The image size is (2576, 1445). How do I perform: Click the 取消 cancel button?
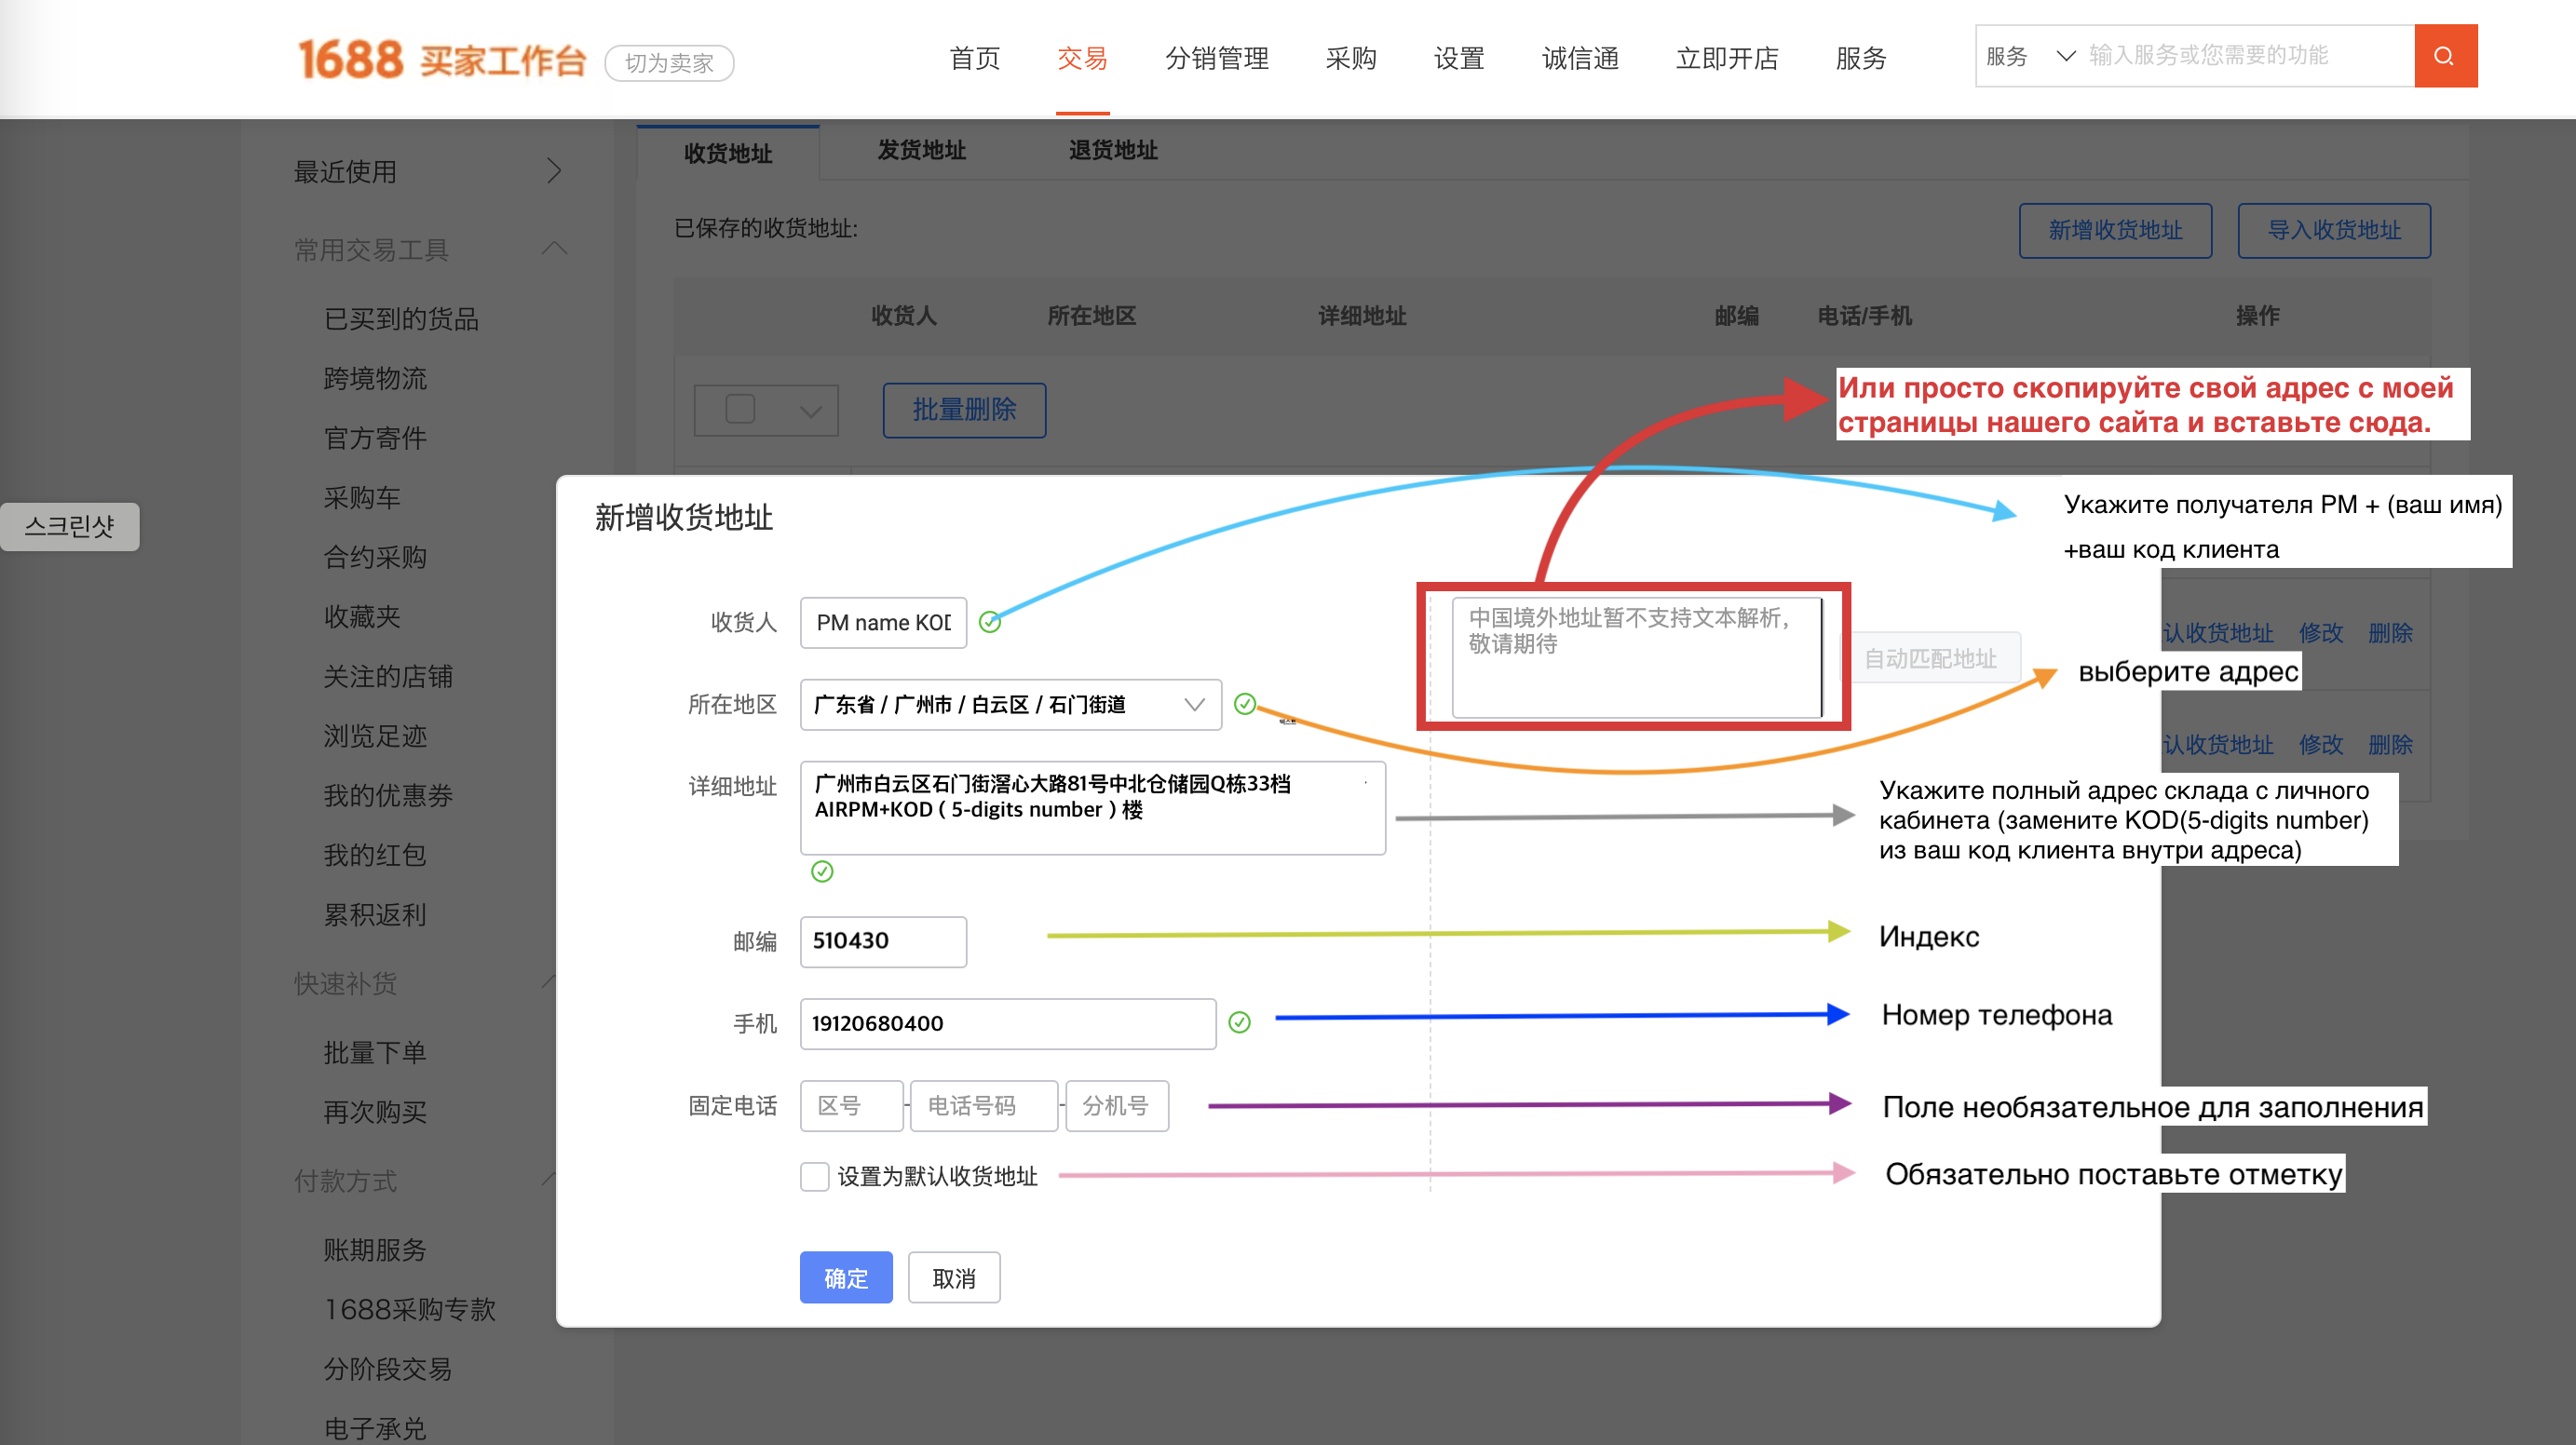point(953,1277)
